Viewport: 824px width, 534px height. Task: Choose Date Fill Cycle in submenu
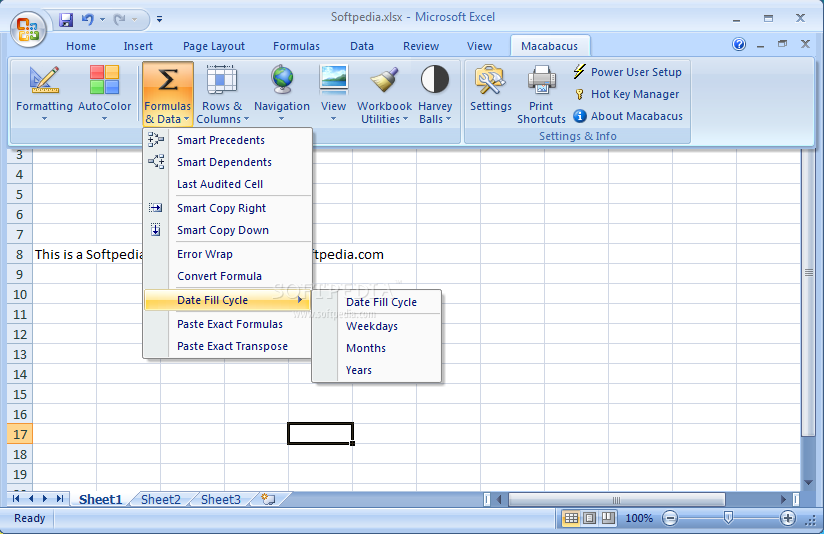pyautogui.click(x=376, y=302)
